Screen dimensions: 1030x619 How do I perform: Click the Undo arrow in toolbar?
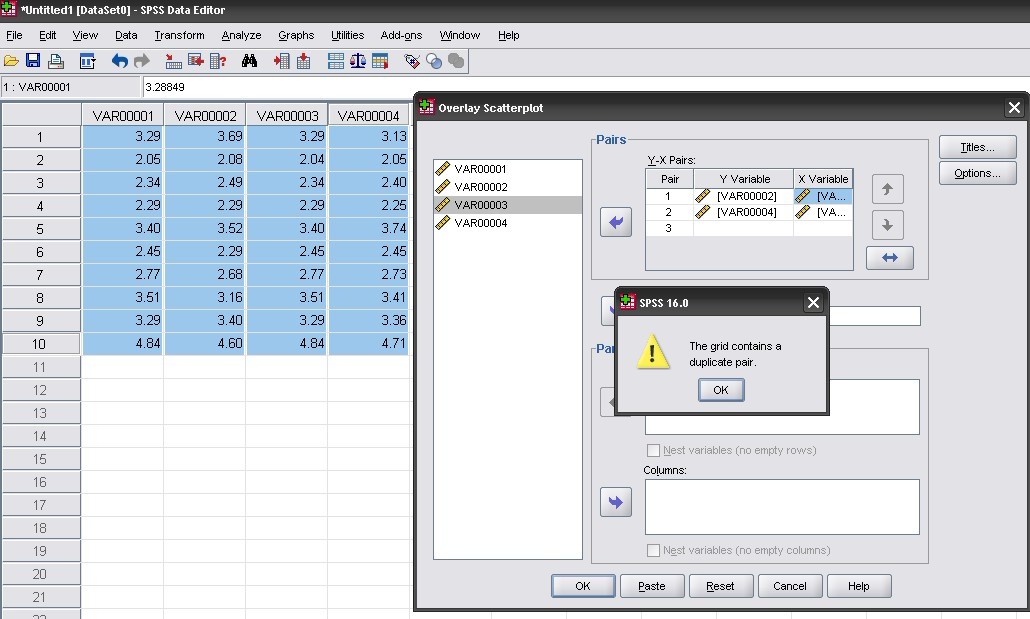click(119, 61)
